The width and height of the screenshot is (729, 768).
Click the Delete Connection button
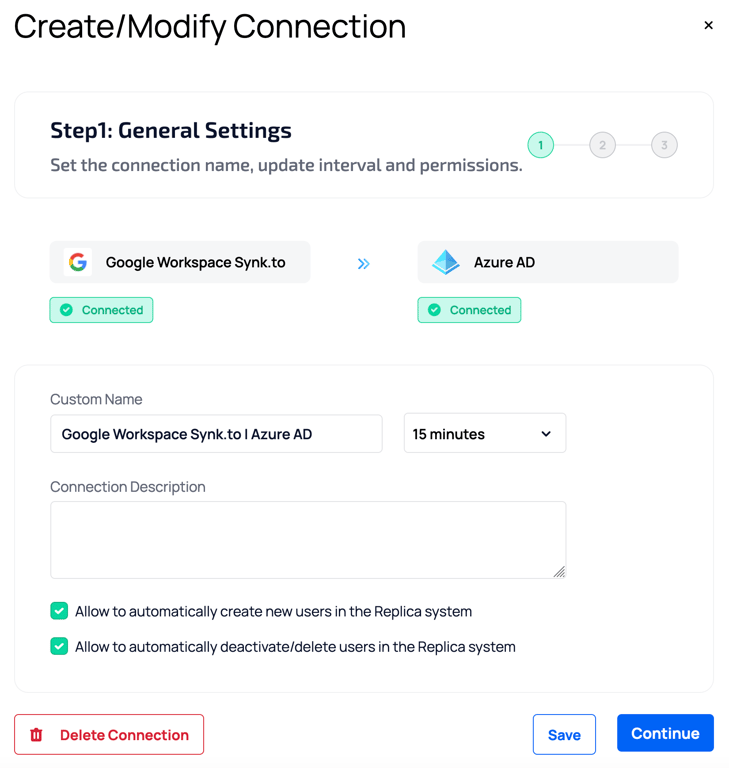click(x=109, y=735)
